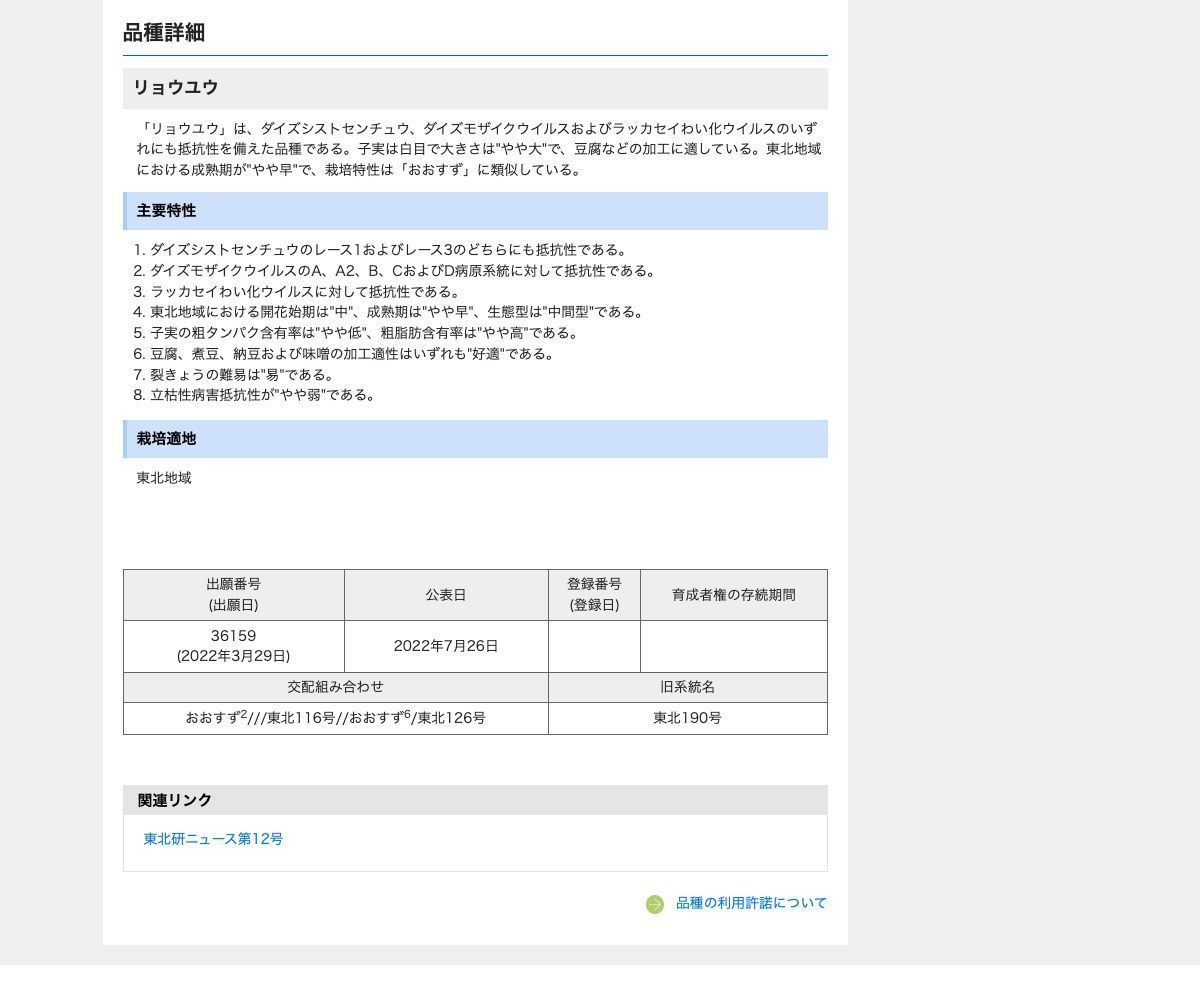Screen dimensions: 1200x1000
Task: Select the 公表日 table header cell
Action: tap(446, 595)
